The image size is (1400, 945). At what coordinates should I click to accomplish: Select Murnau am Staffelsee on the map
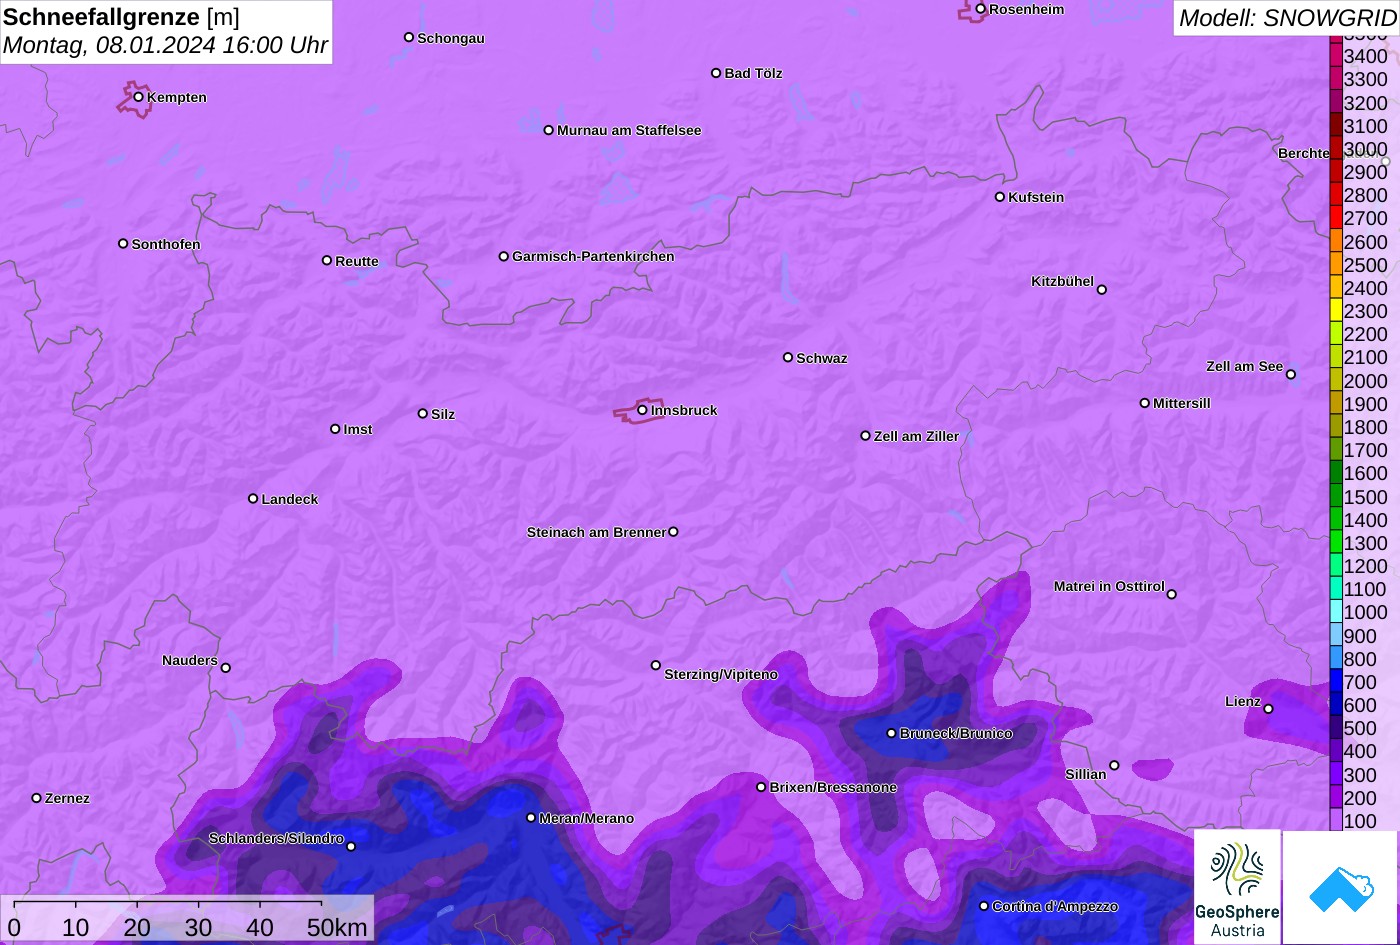click(629, 130)
